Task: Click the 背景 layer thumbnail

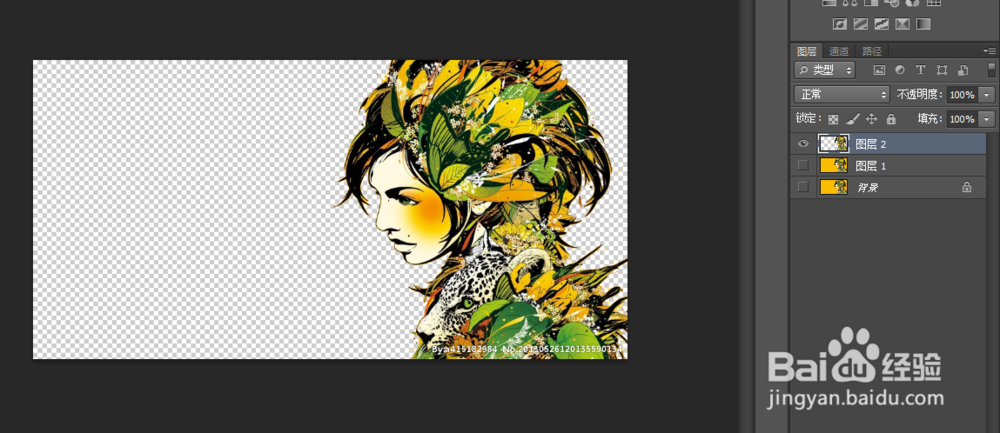Action: pos(834,187)
